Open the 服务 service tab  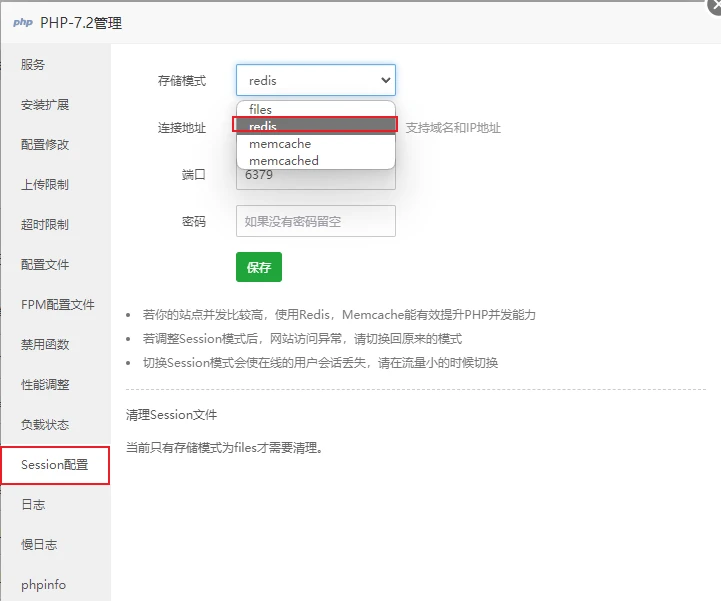(x=33, y=65)
